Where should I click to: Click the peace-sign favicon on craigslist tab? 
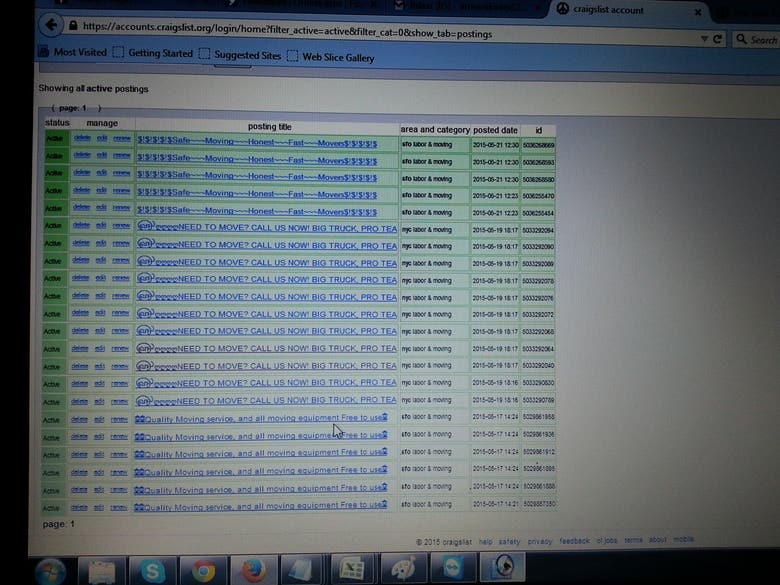click(x=563, y=8)
